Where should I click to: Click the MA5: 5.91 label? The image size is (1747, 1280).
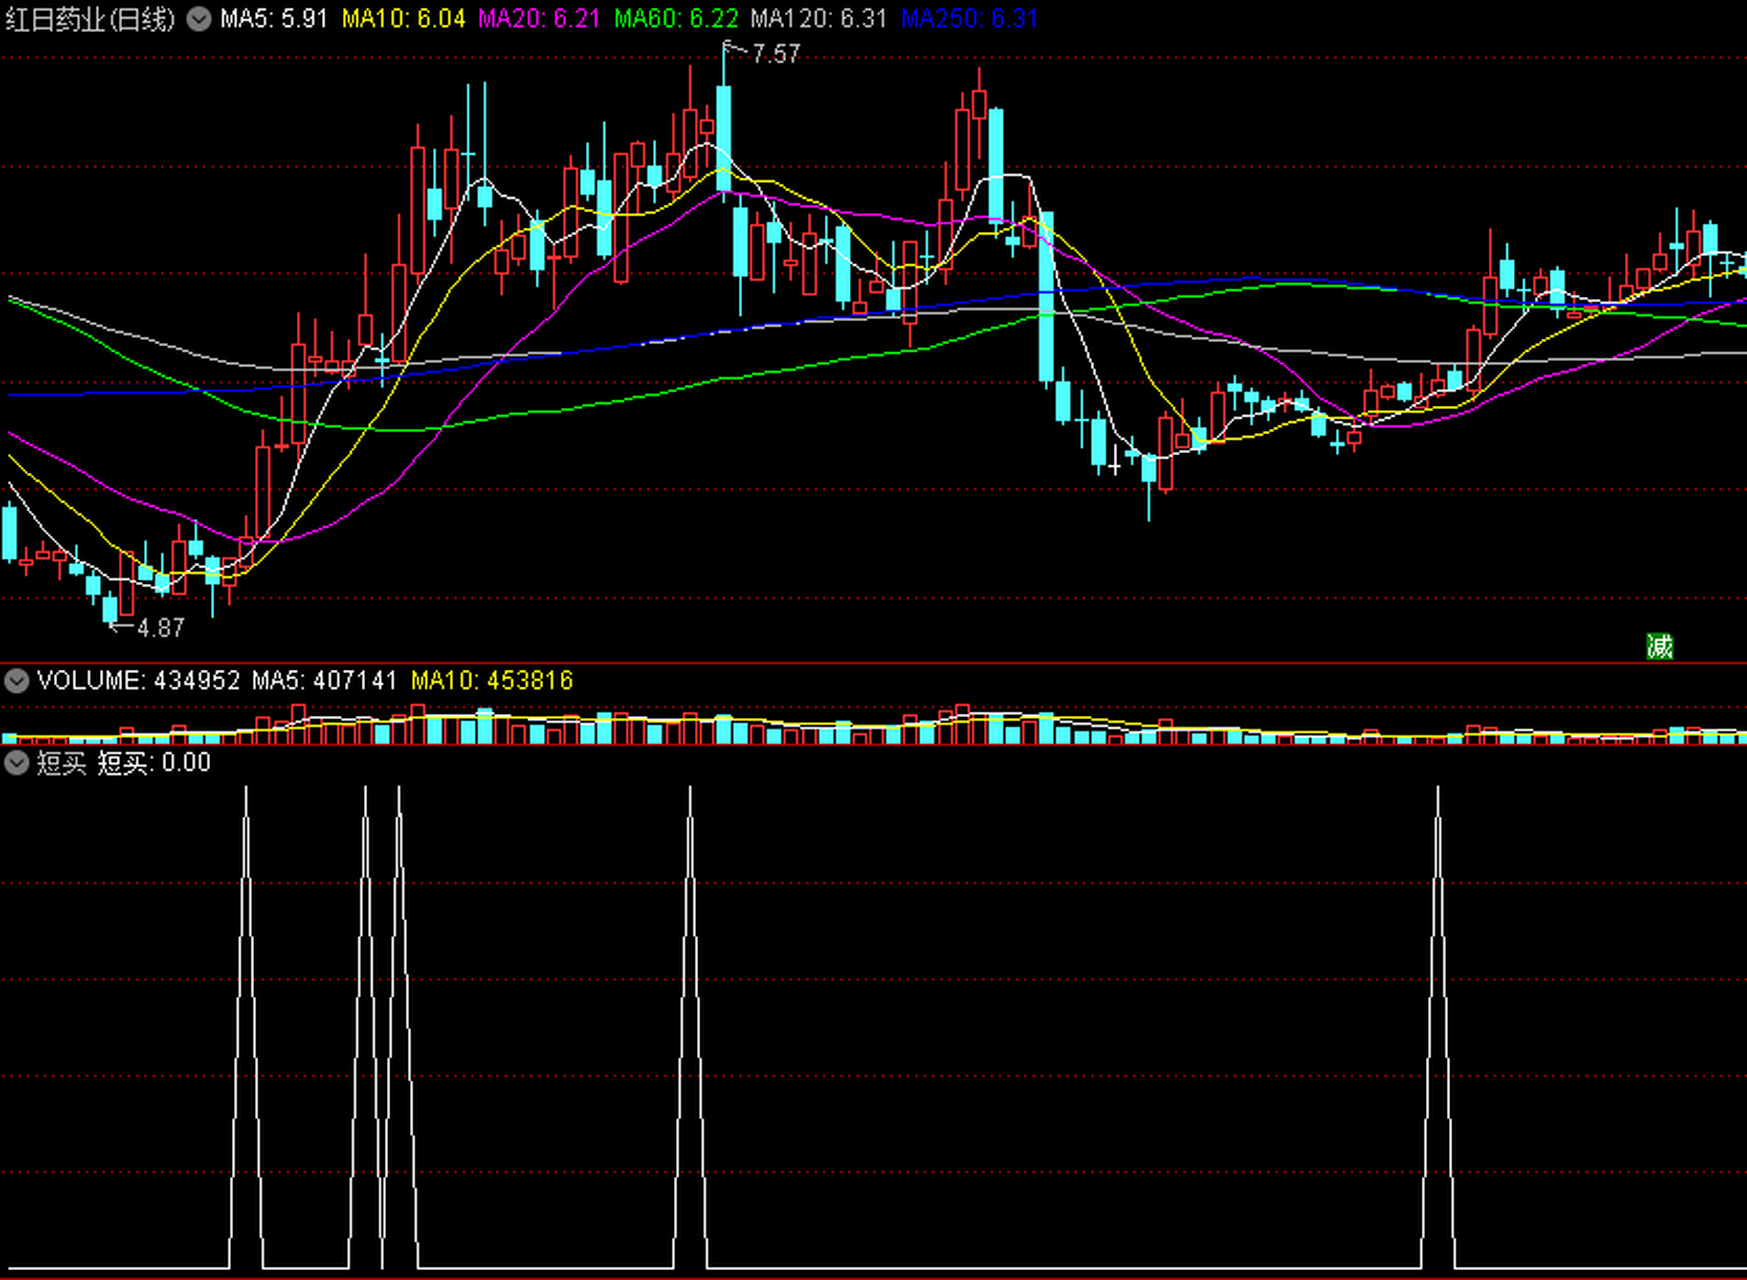click(x=274, y=19)
